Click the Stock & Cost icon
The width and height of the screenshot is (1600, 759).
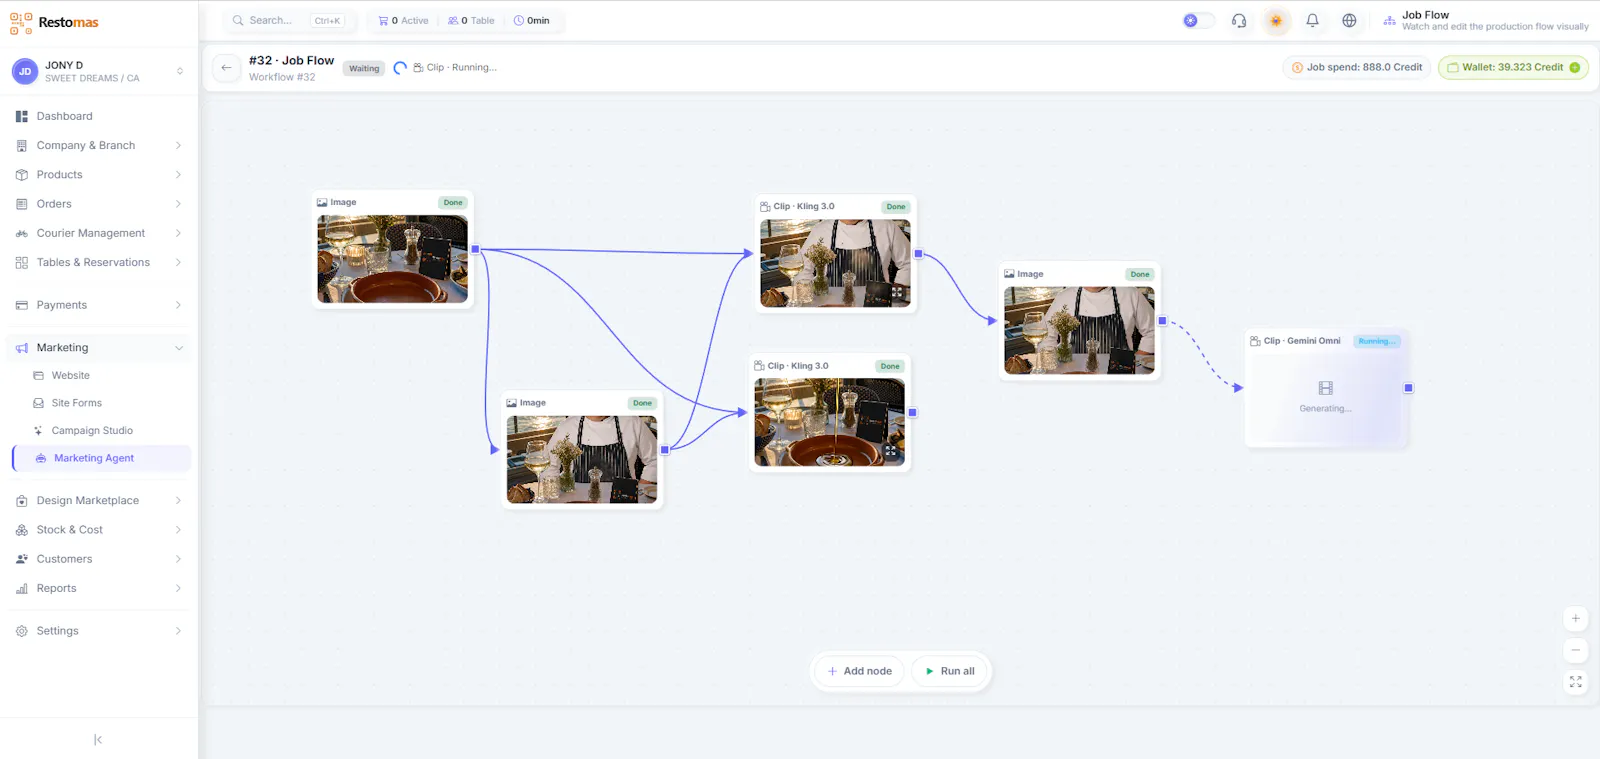coord(22,530)
